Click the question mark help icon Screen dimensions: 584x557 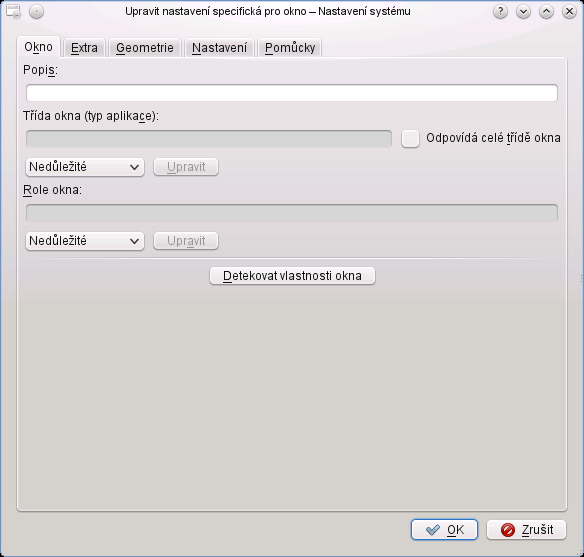pos(500,12)
